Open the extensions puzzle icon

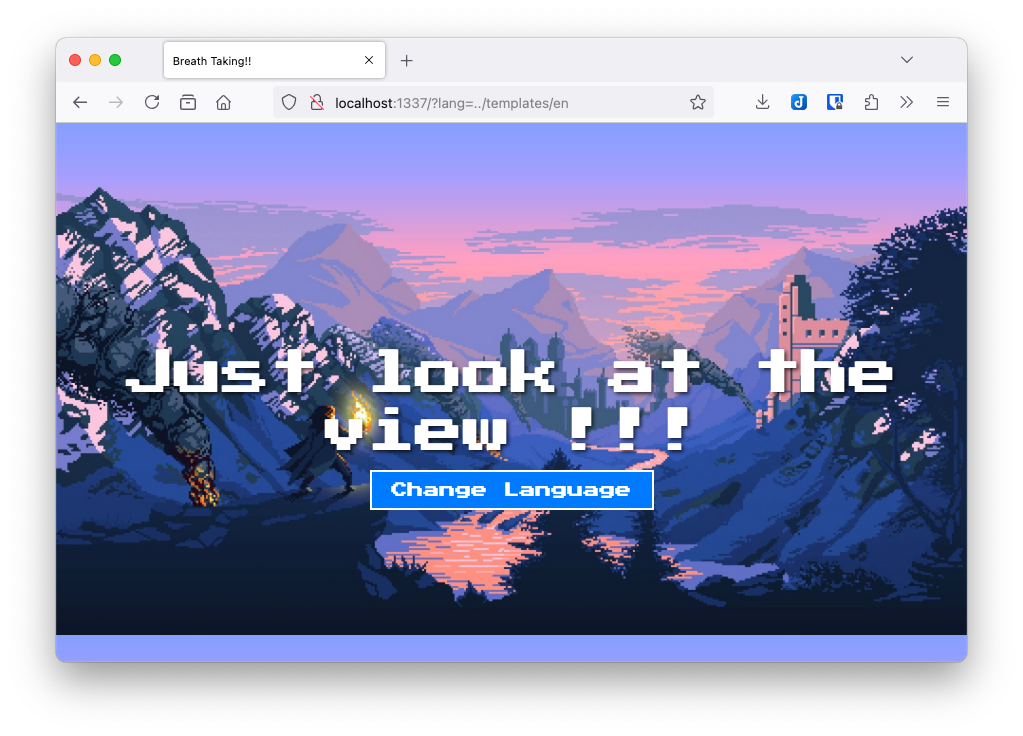871,102
